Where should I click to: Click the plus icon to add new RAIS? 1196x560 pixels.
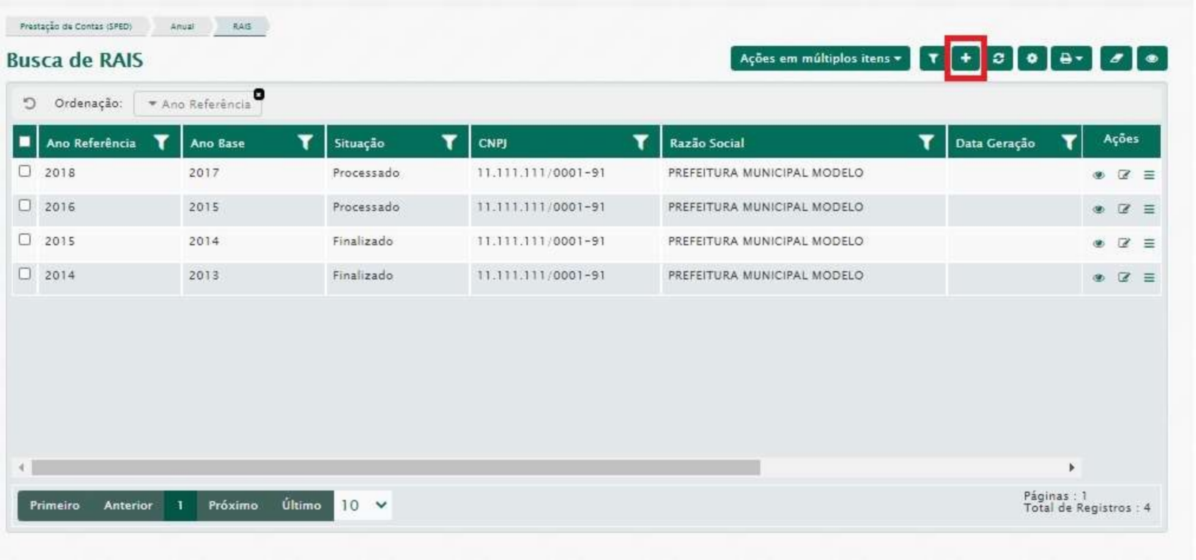tap(965, 59)
